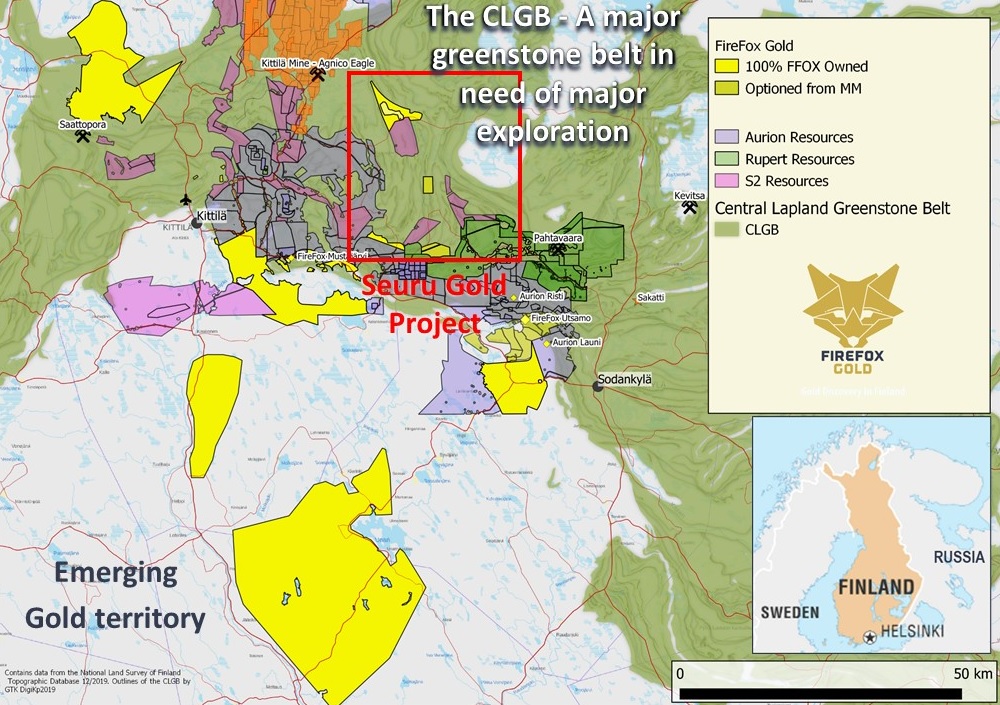Click the 'Aurion Risti' map label
Image resolution: width=1000 pixels, height=705 pixels.
[541, 296]
